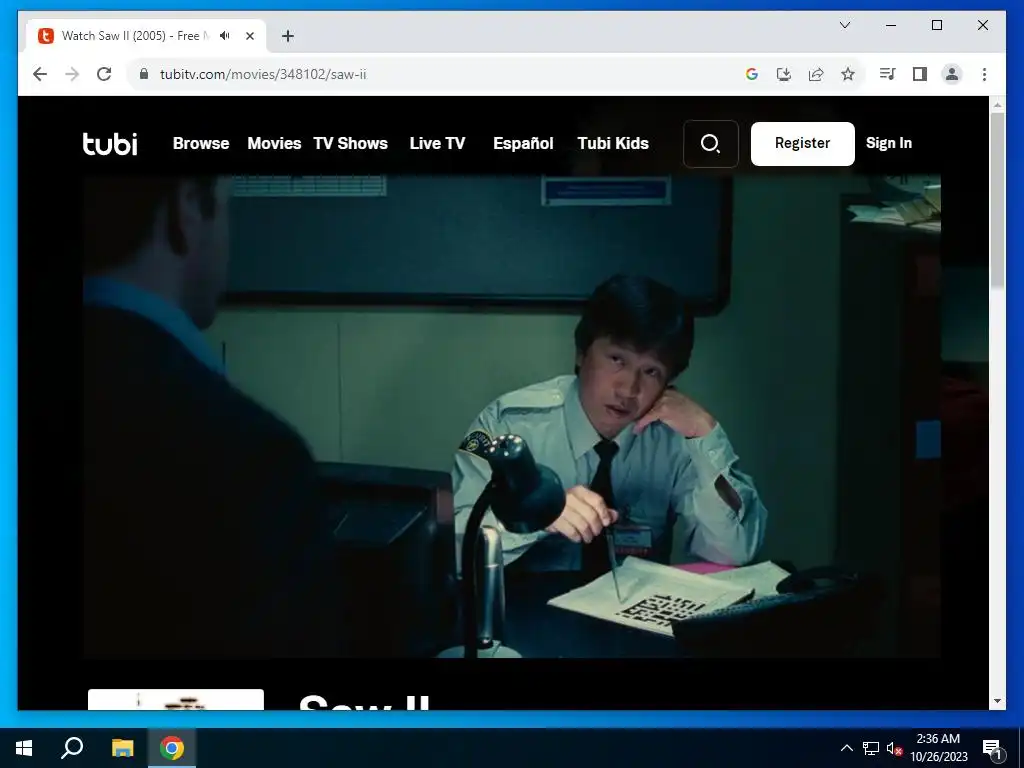Click the Saw II video player

511,416
